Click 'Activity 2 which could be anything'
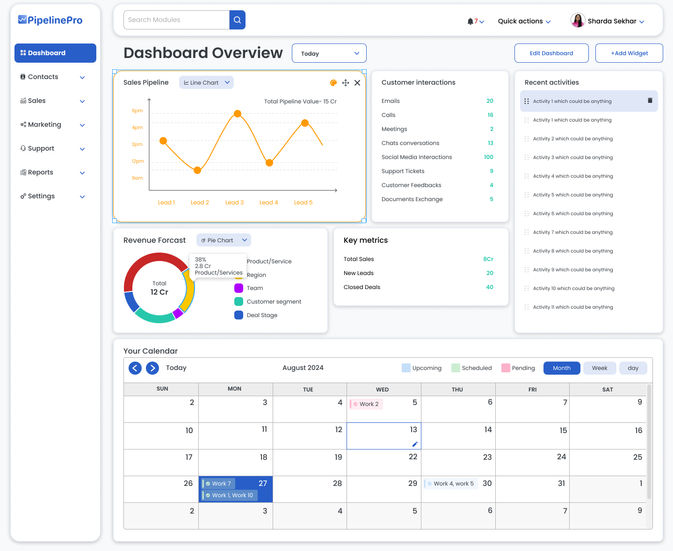This screenshot has width=673, height=551. (573, 139)
